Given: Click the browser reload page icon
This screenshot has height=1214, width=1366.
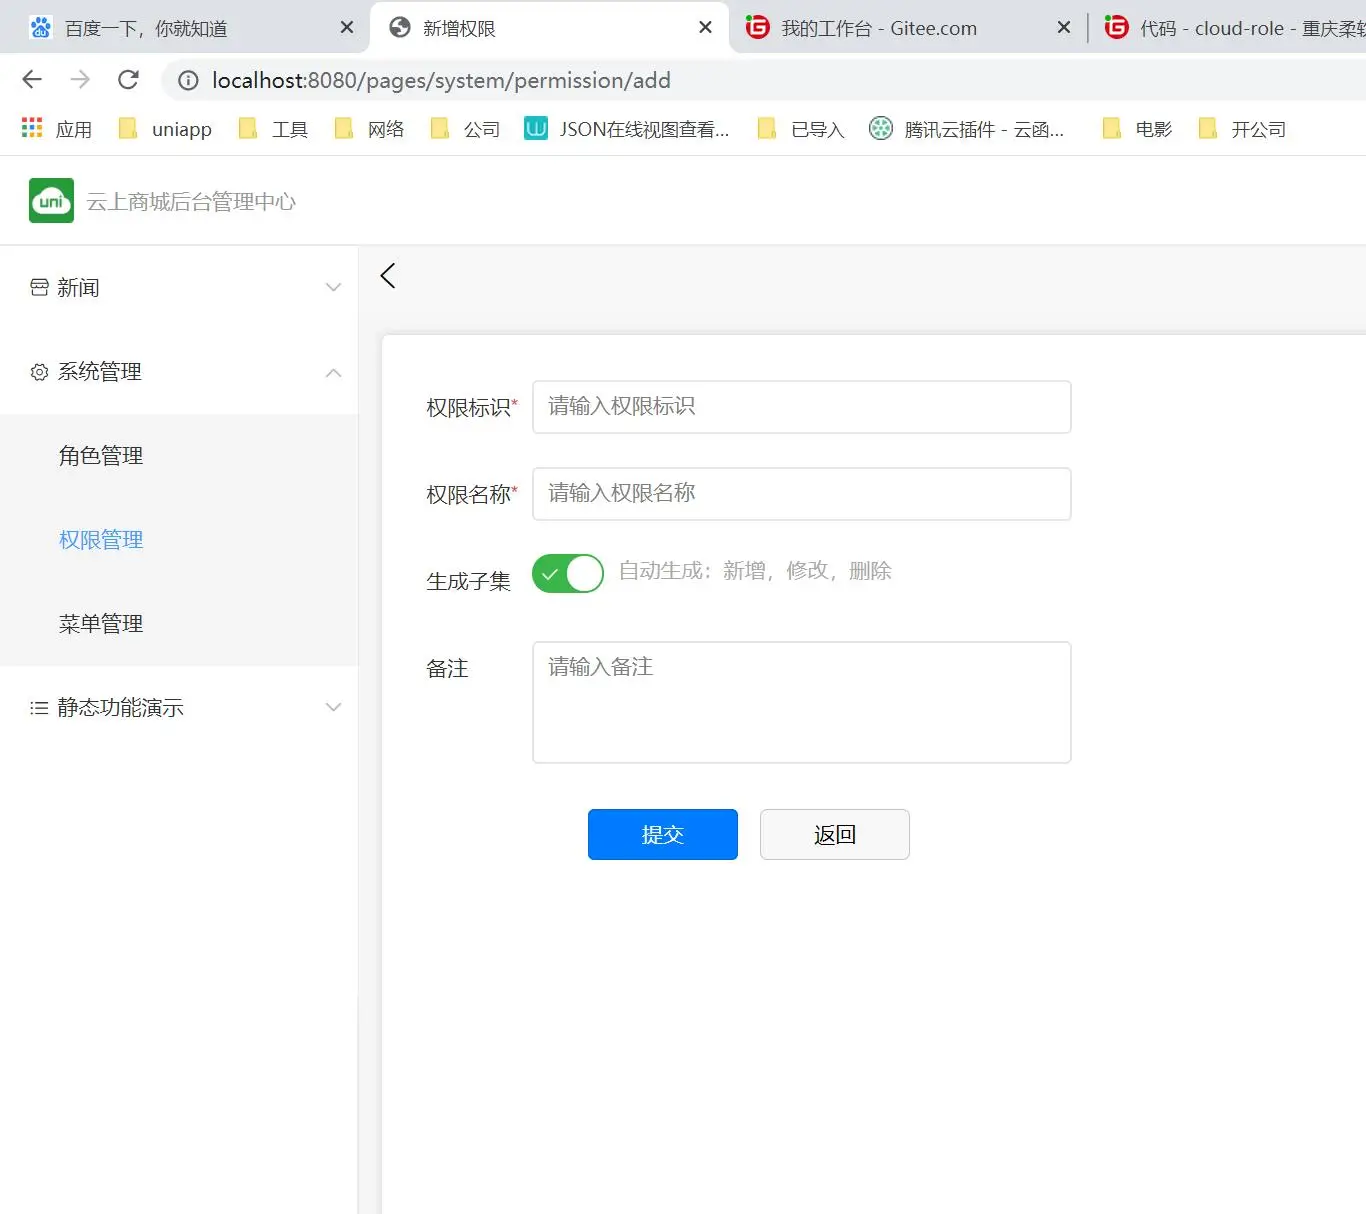Looking at the screenshot, I should pos(128,80).
